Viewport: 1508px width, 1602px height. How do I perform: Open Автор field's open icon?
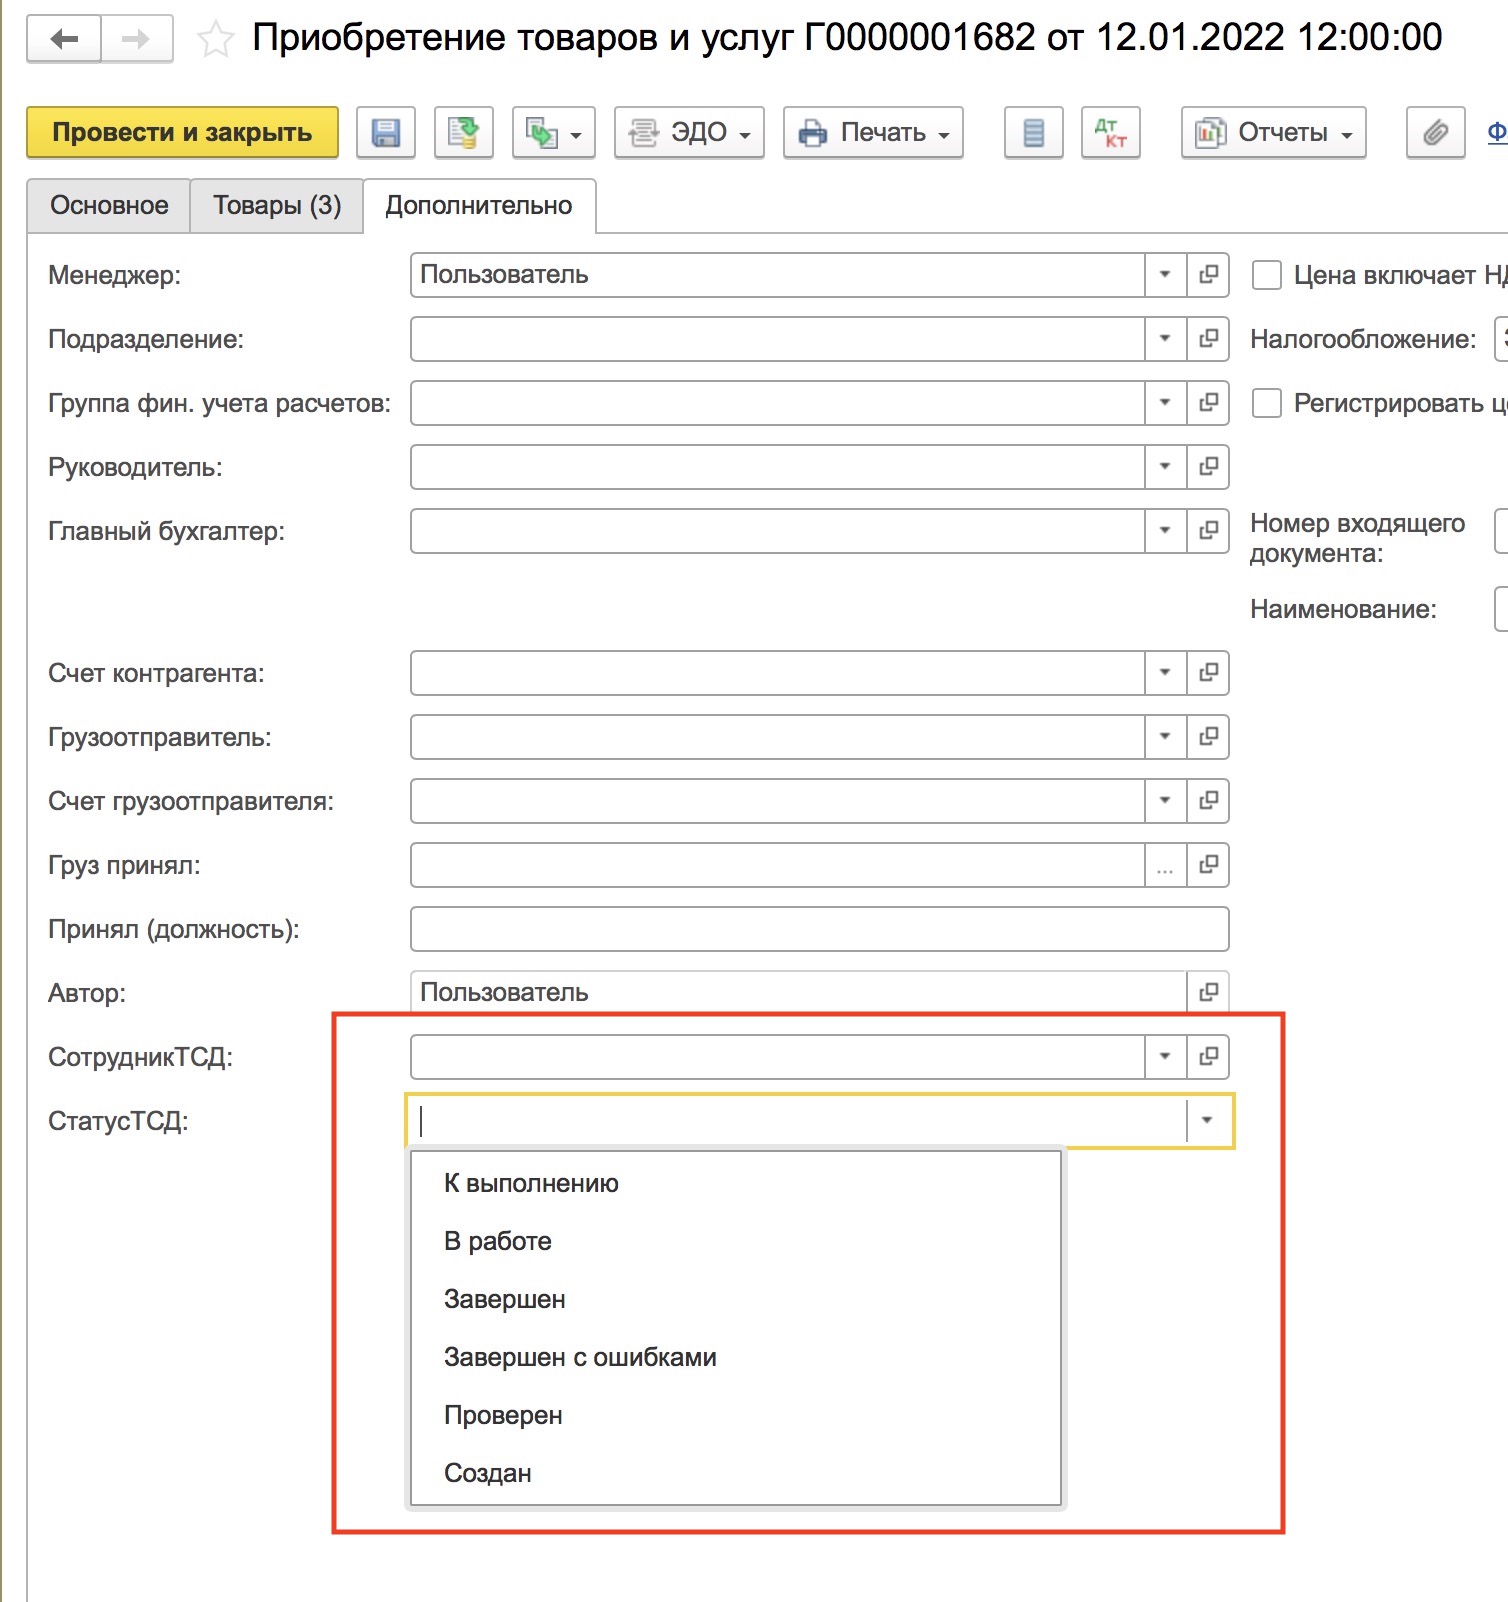1208,993
